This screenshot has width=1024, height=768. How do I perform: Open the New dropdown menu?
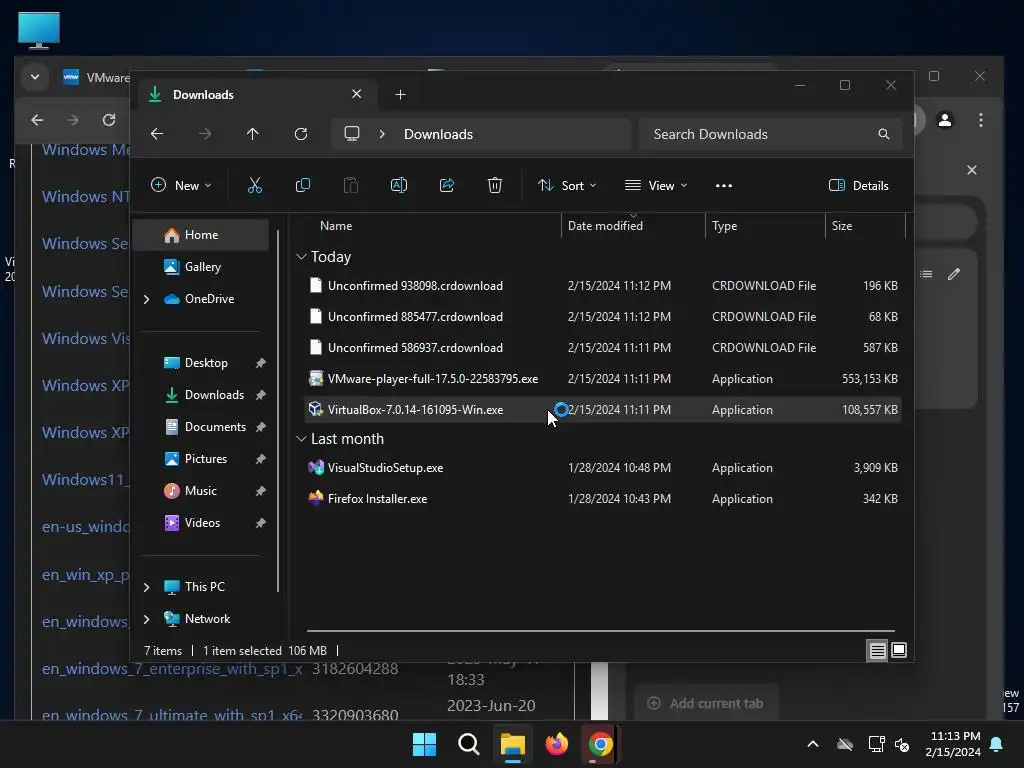pyautogui.click(x=181, y=185)
